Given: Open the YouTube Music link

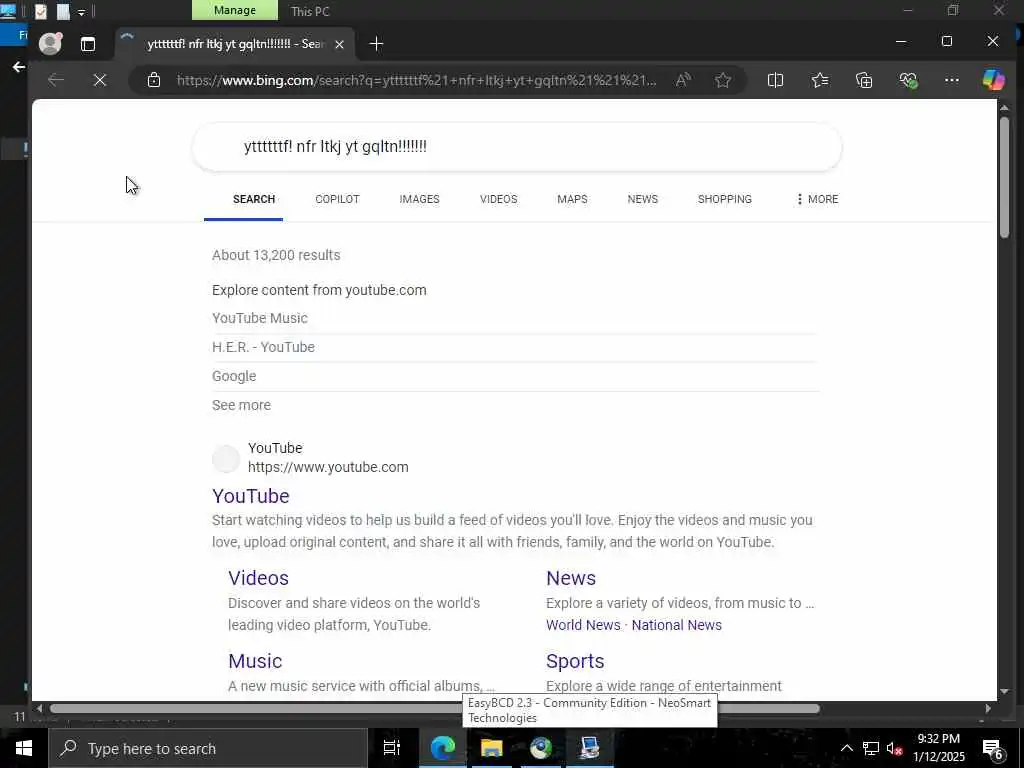Looking at the screenshot, I should (259, 318).
